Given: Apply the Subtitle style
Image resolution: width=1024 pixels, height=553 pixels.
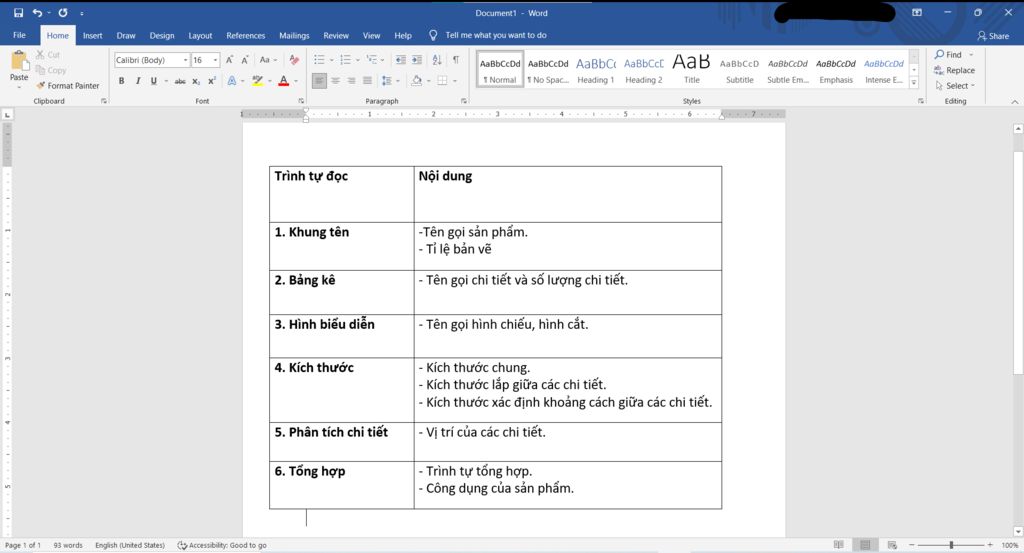Looking at the screenshot, I should point(739,69).
